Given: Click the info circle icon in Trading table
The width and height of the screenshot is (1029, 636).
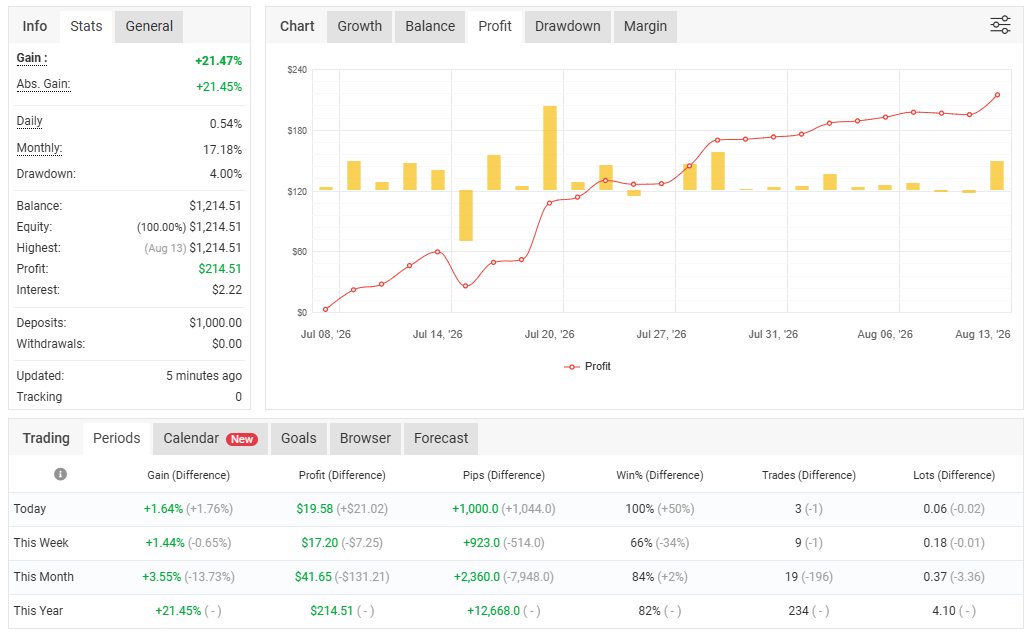Looking at the screenshot, I should 60,474.
